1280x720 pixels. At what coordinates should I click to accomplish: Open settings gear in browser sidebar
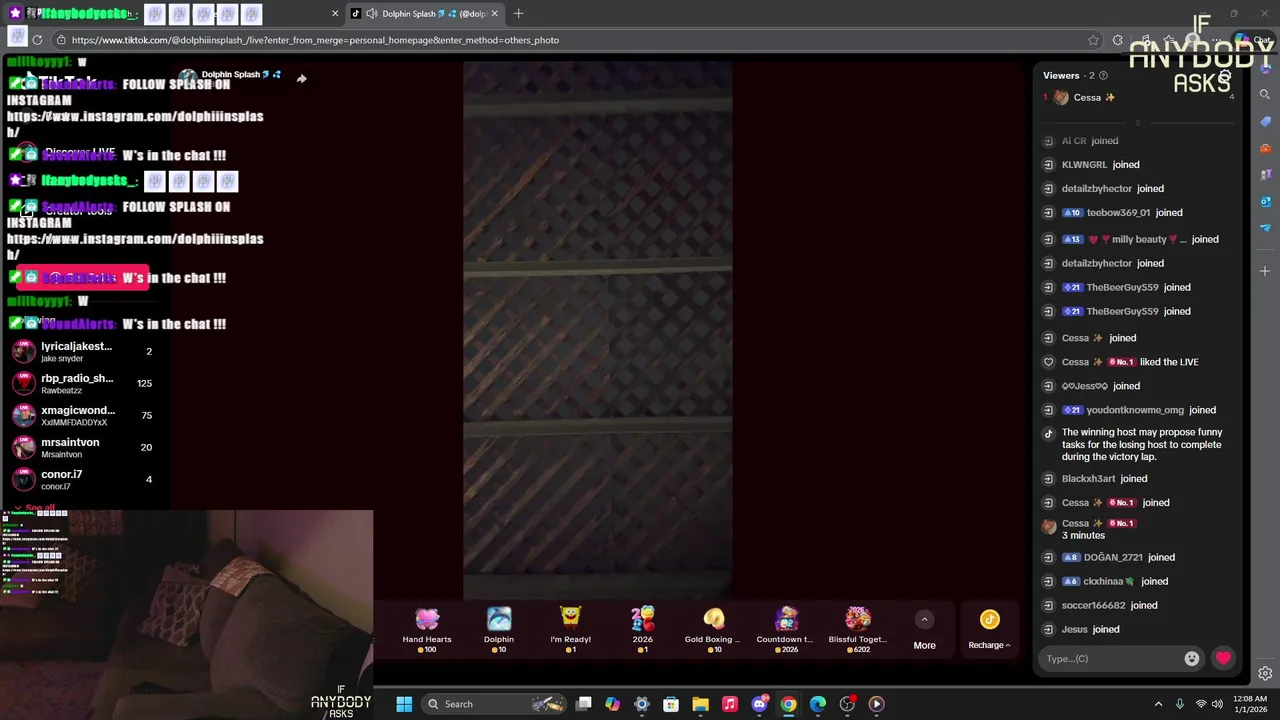(1265, 673)
